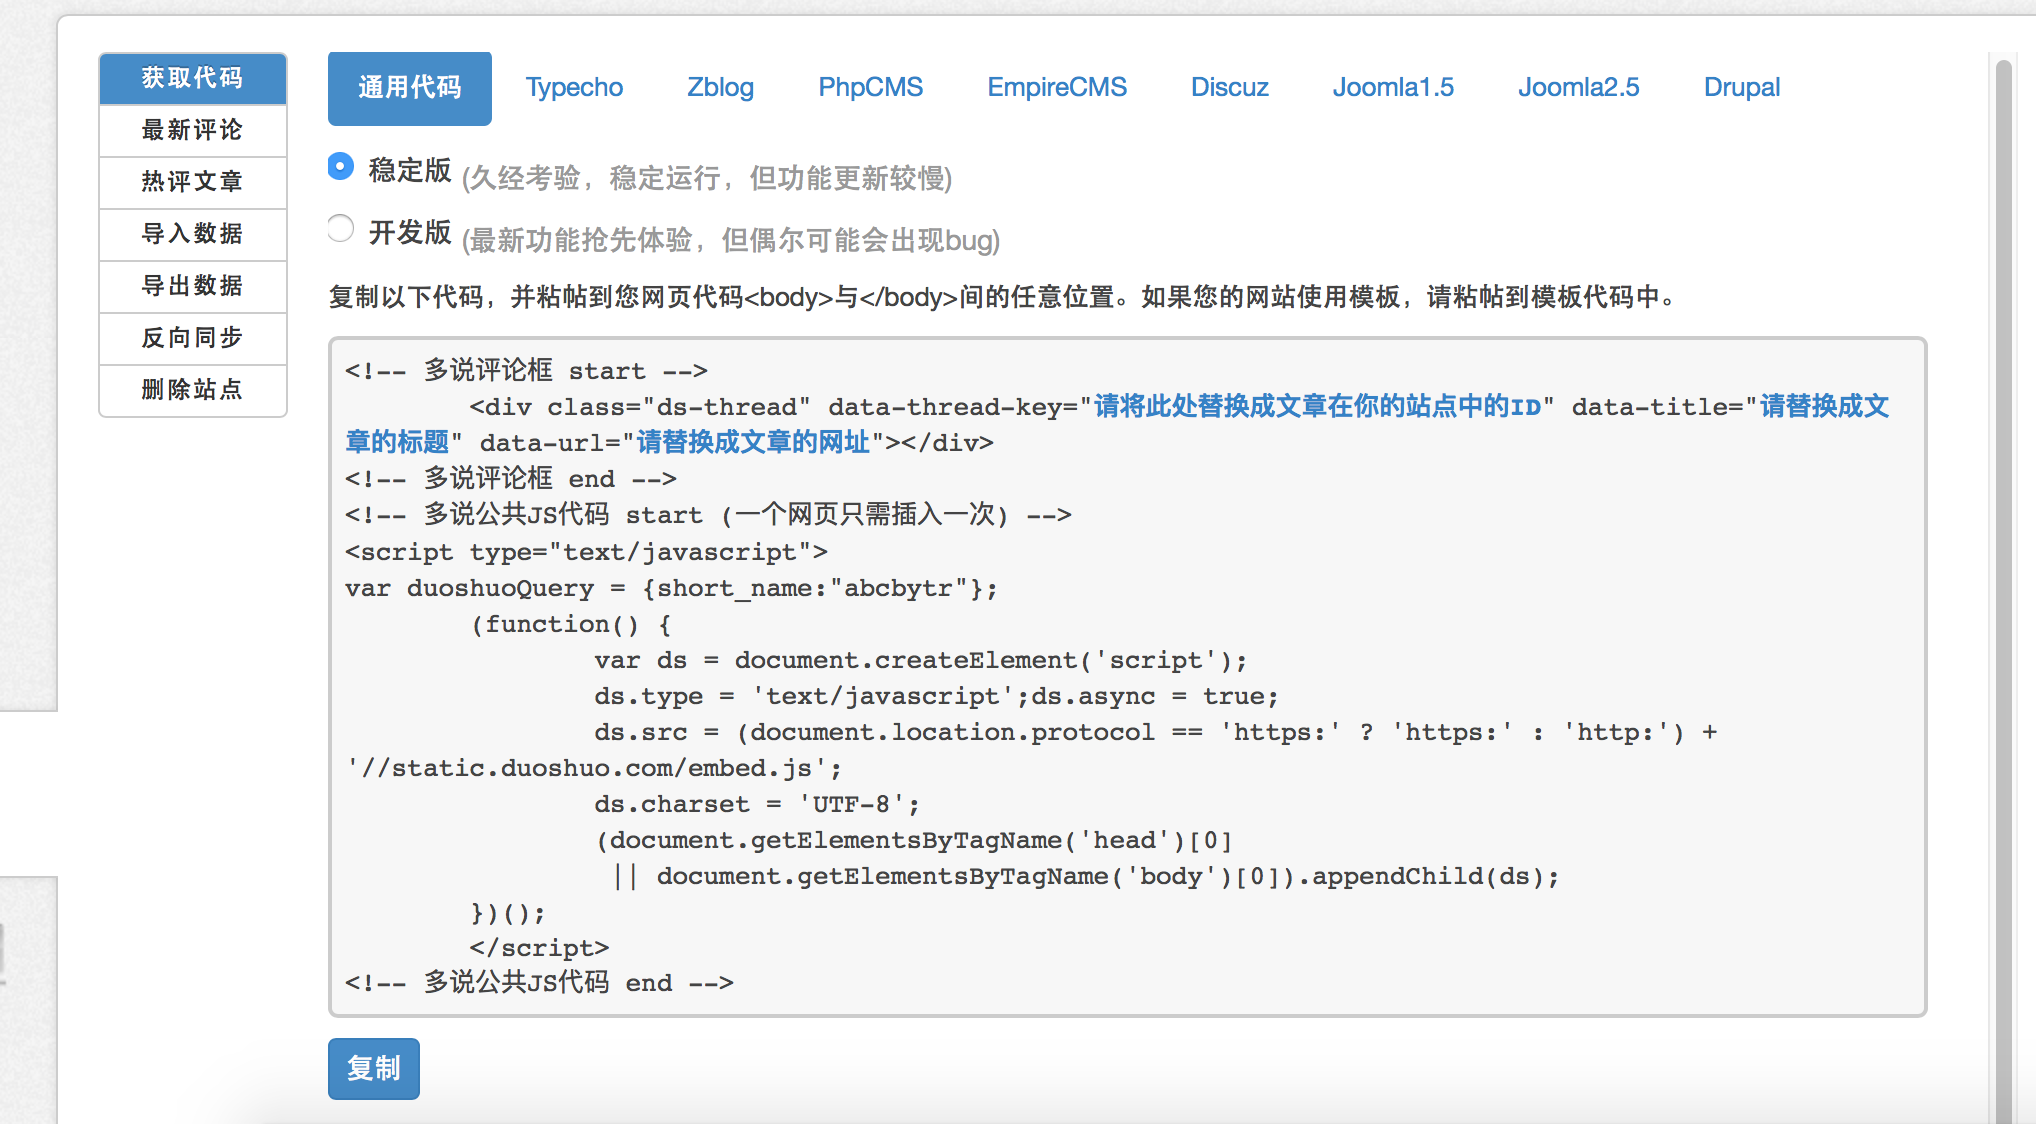This screenshot has width=2036, height=1124.
Task: Open 热评文章 in the sidebar
Action: click(x=193, y=182)
